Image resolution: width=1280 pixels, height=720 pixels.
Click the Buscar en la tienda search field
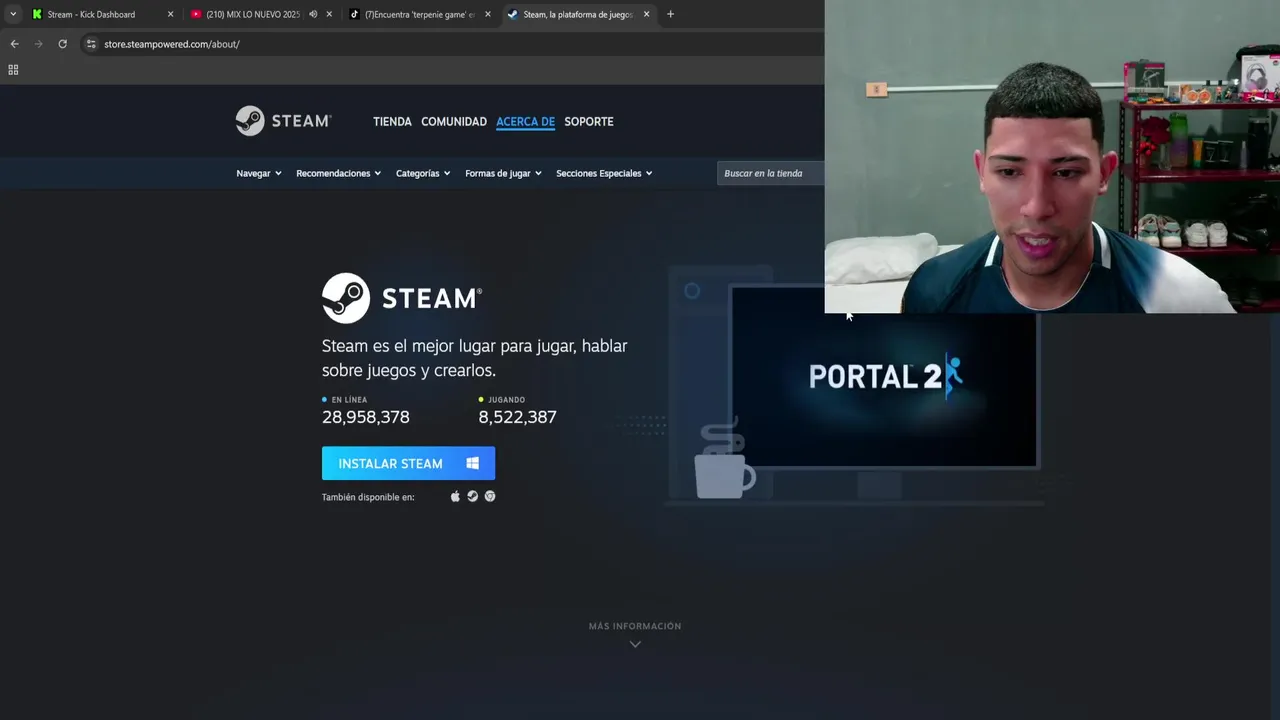click(770, 173)
